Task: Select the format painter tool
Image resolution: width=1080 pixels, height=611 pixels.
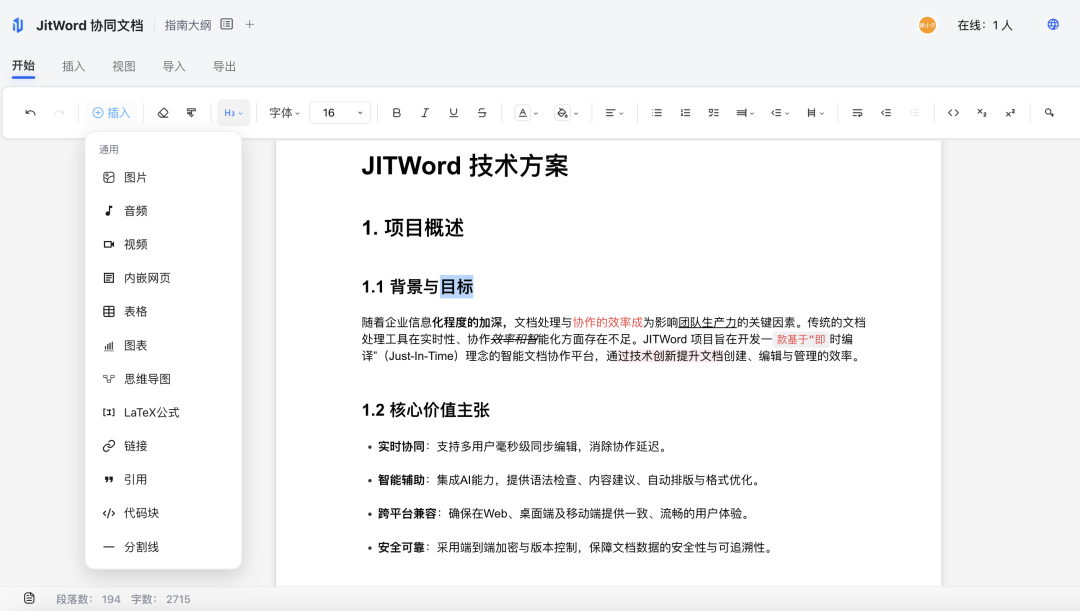Action: click(190, 112)
